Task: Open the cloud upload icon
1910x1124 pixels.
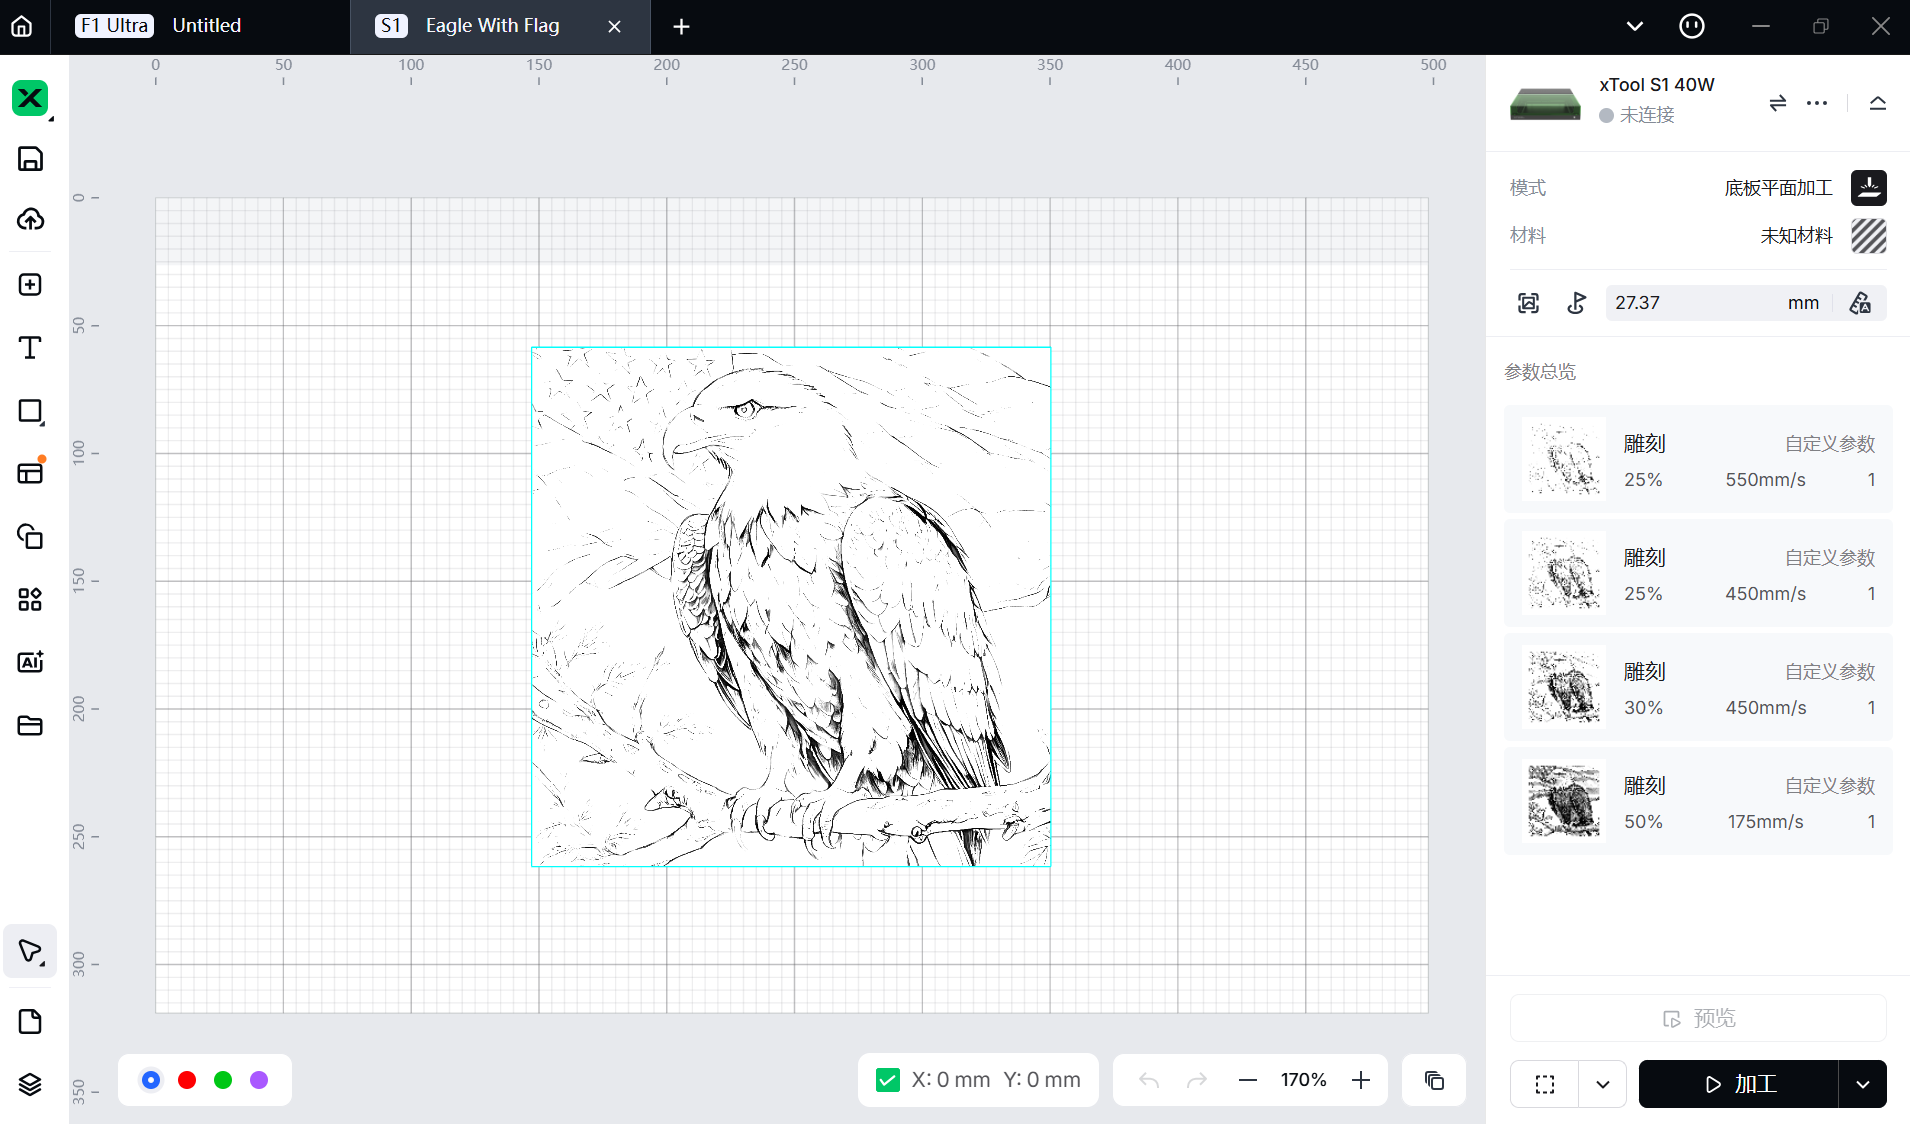Action: [30, 219]
